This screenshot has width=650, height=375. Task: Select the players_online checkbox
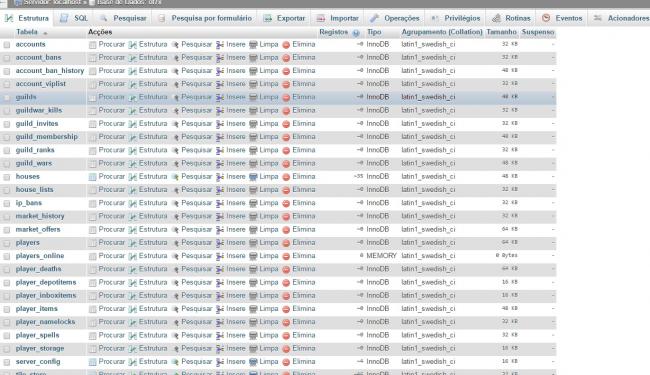[7, 256]
